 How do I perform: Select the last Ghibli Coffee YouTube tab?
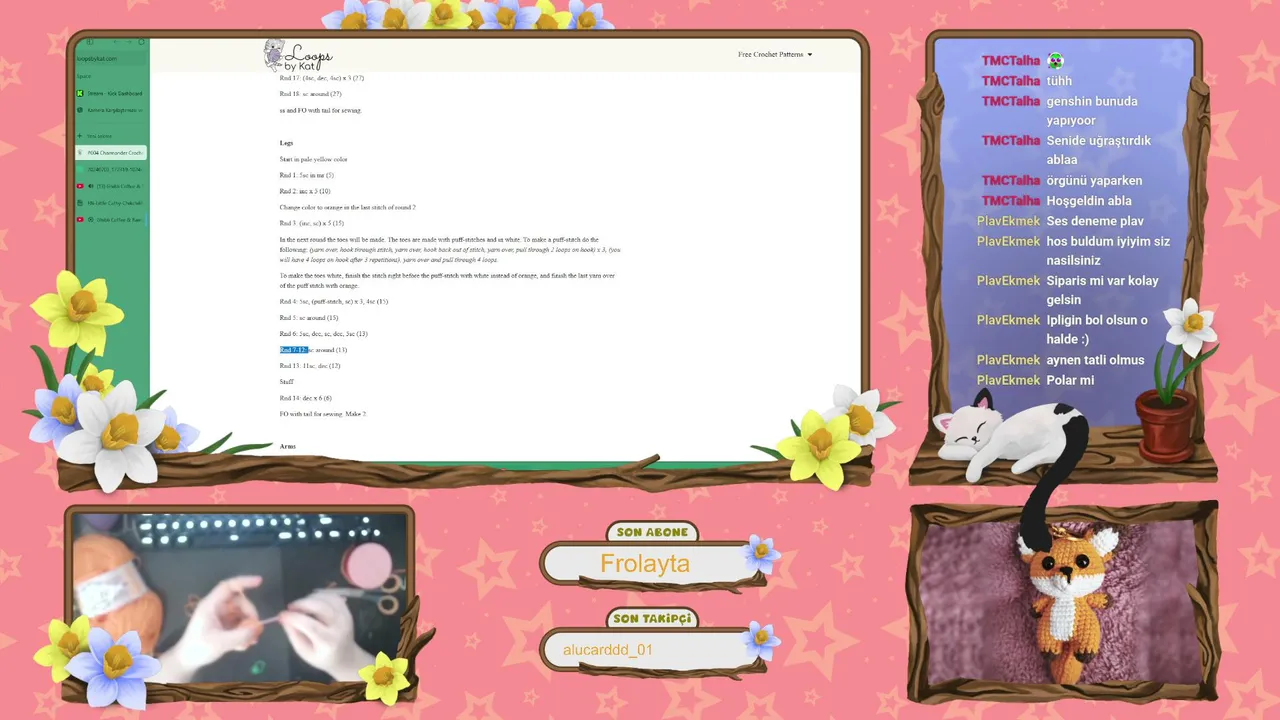tap(111, 219)
